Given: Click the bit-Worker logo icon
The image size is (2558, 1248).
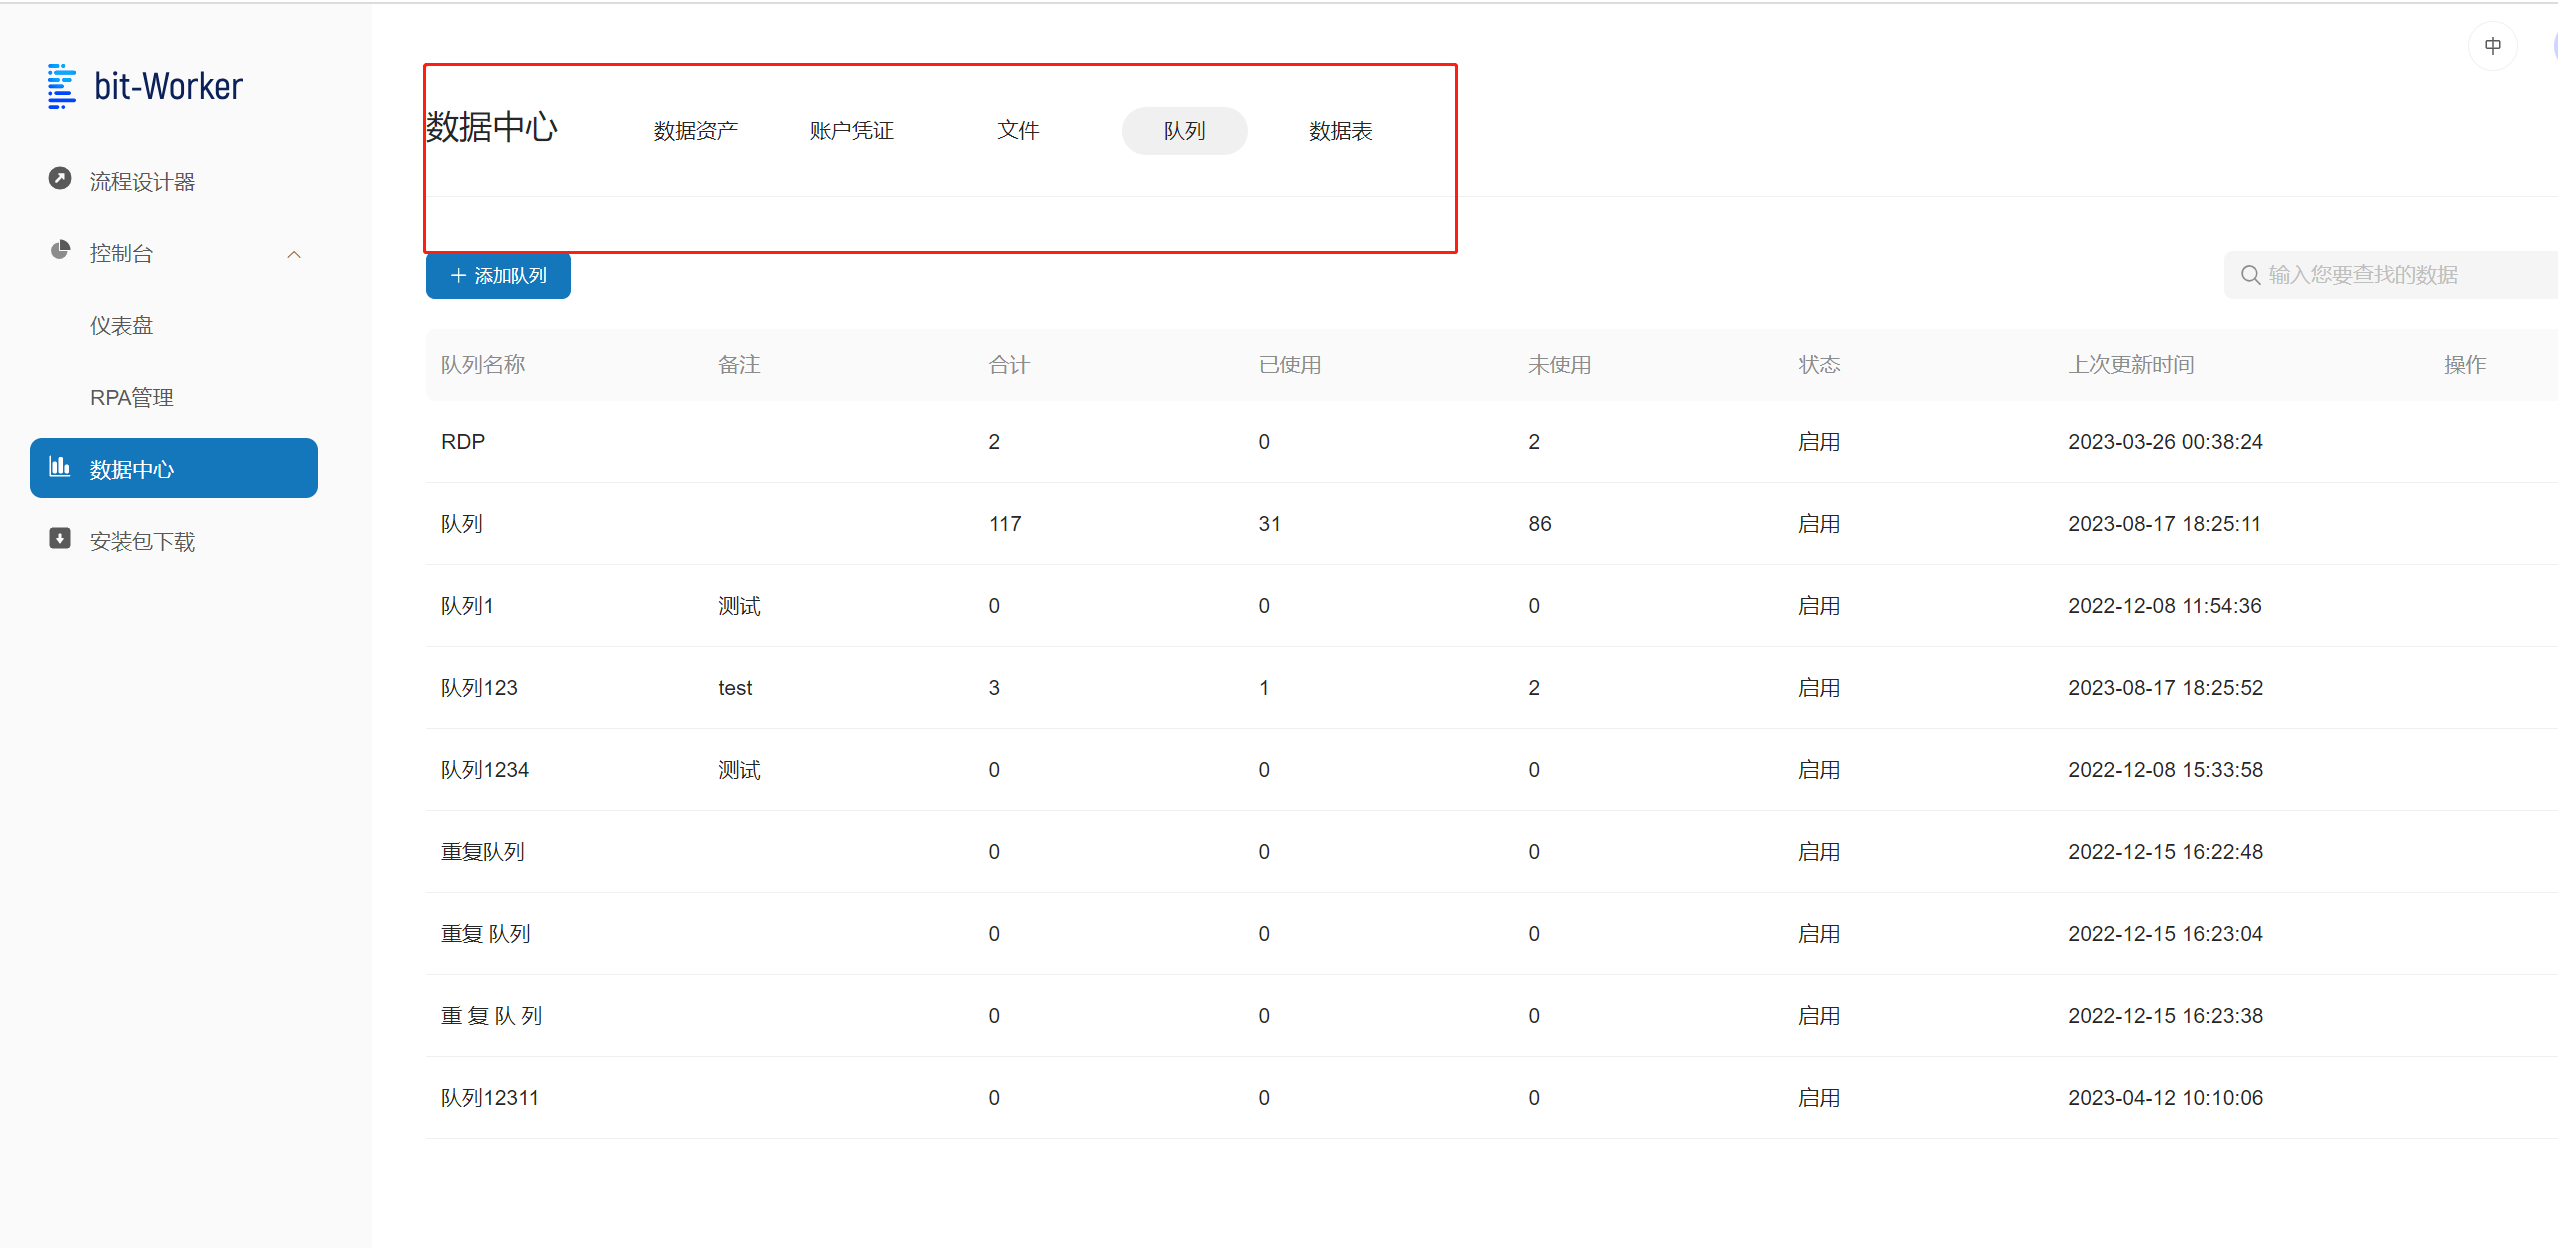Looking at the screenshot, I should point(61,86).
